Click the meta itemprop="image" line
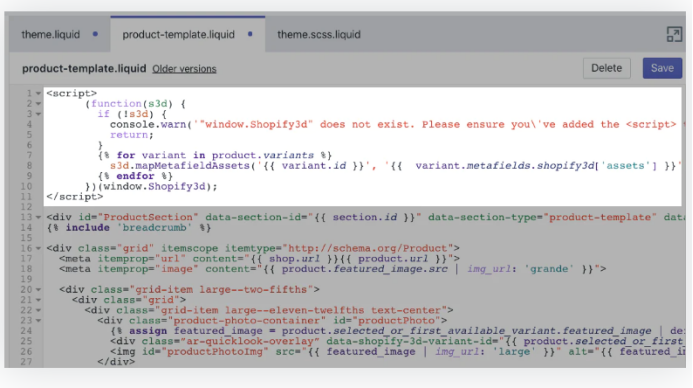The width and height of the screenshot is (693, 388). click(x=333, y=269)
